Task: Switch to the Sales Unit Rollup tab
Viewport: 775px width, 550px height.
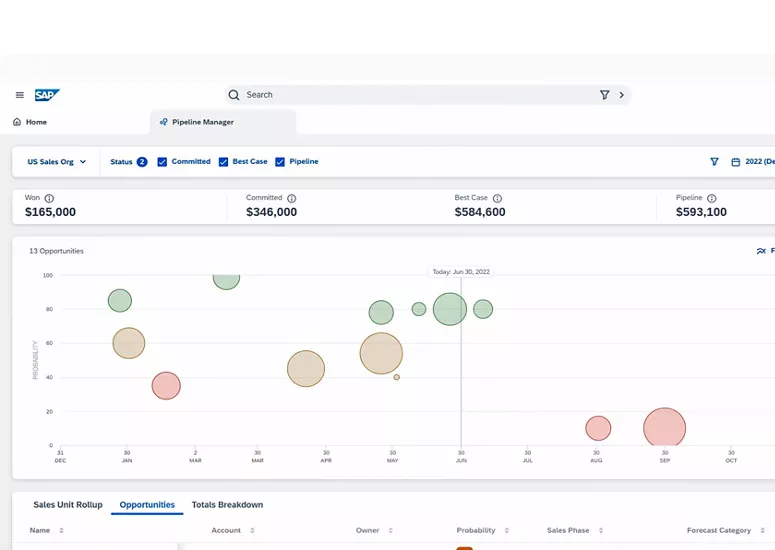Action: [x=68, y=505]
